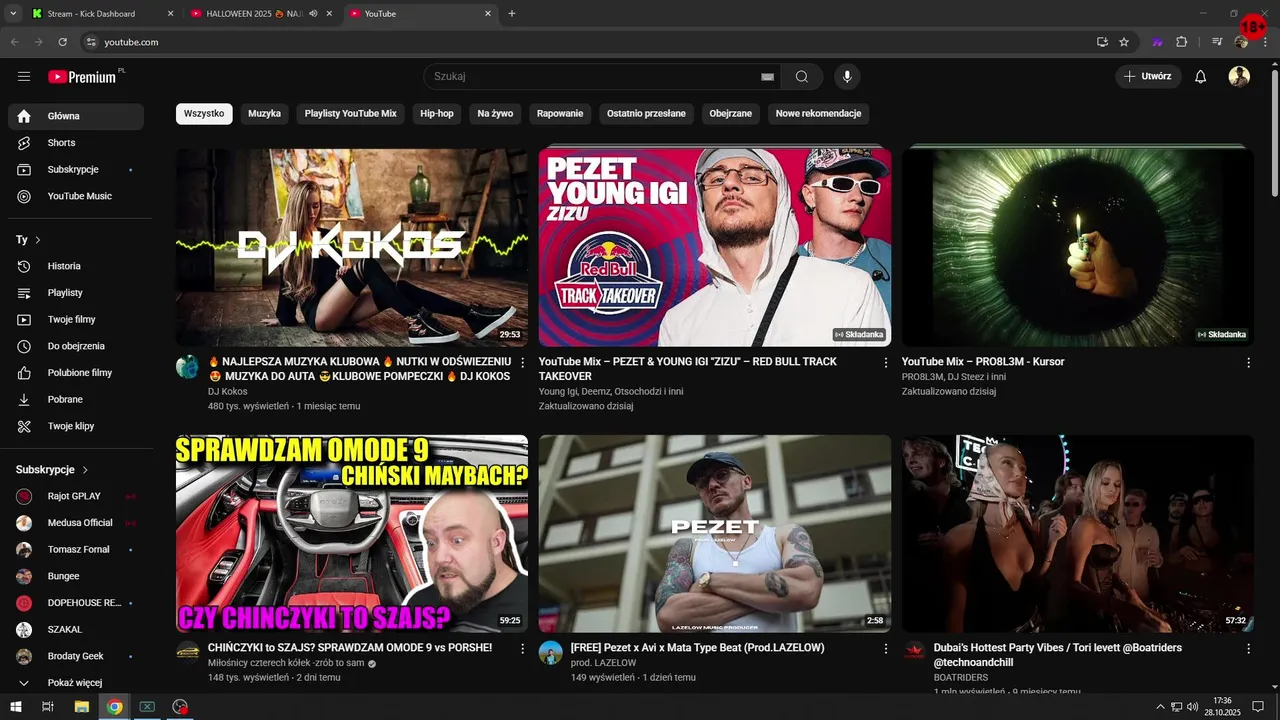Screen dimensions: 1280x720
Task: Select the Wszystko filter chip
Action: [x=204, y=114]
